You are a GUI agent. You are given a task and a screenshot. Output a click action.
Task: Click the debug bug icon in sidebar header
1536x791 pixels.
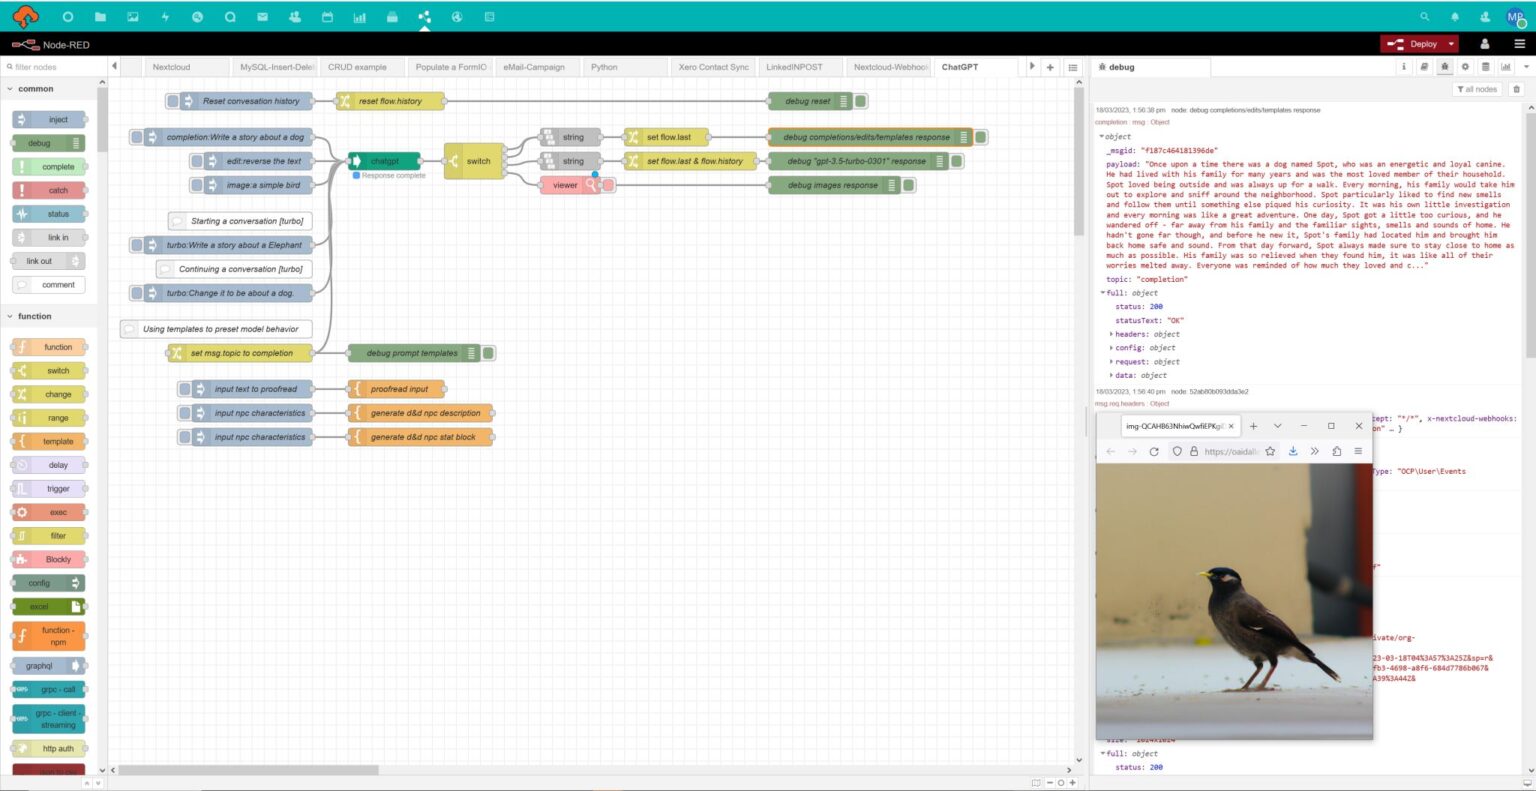click(1444, 66)
